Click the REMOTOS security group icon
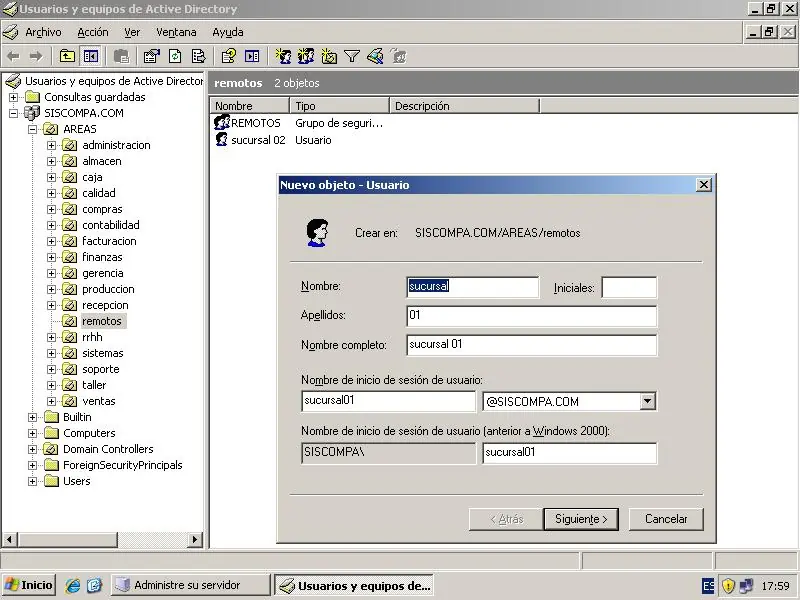Image resolution: width=800 pixels, height=600 pixels. pyautogui.click(x=222, y=122)
